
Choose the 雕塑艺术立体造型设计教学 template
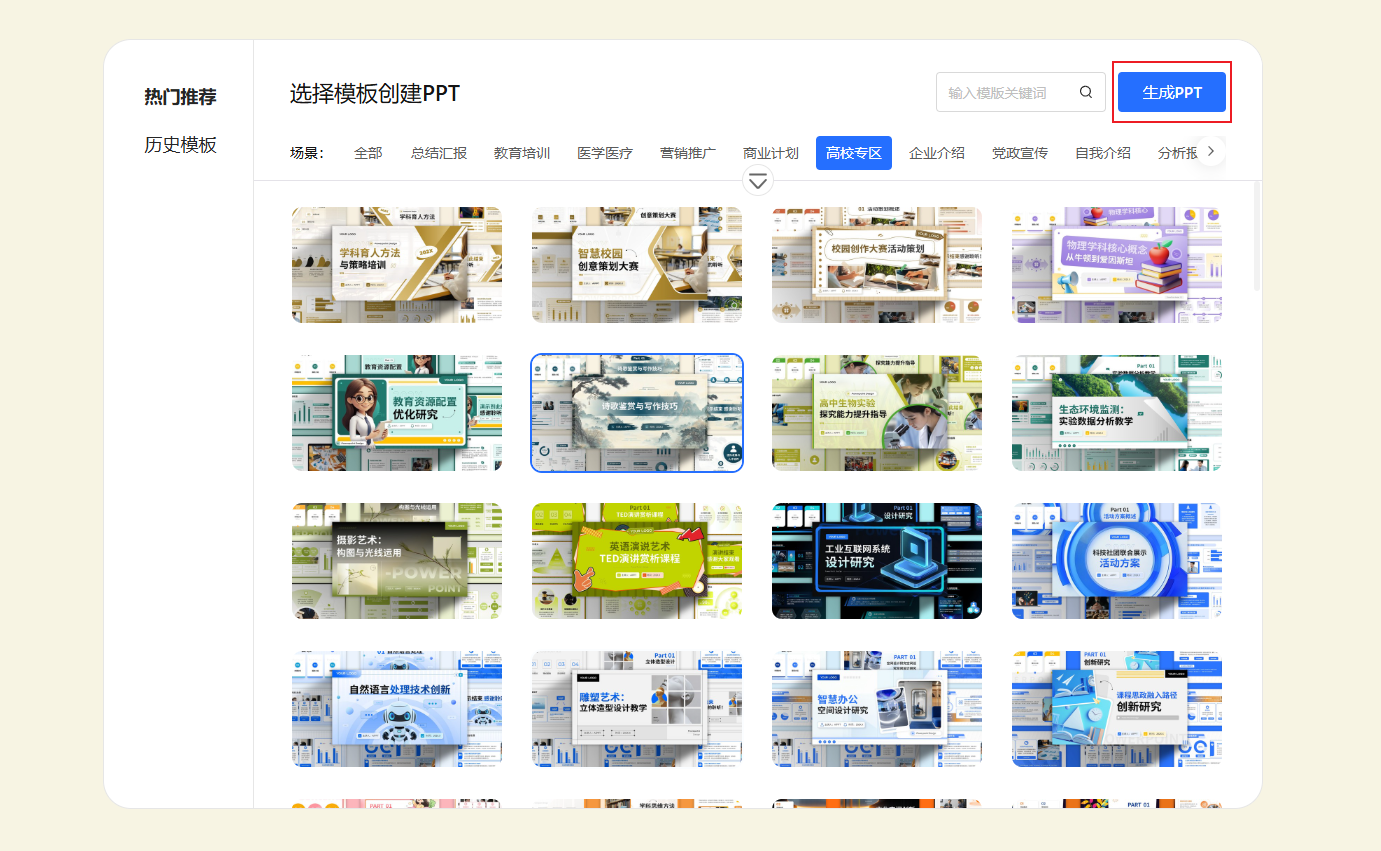637,709
